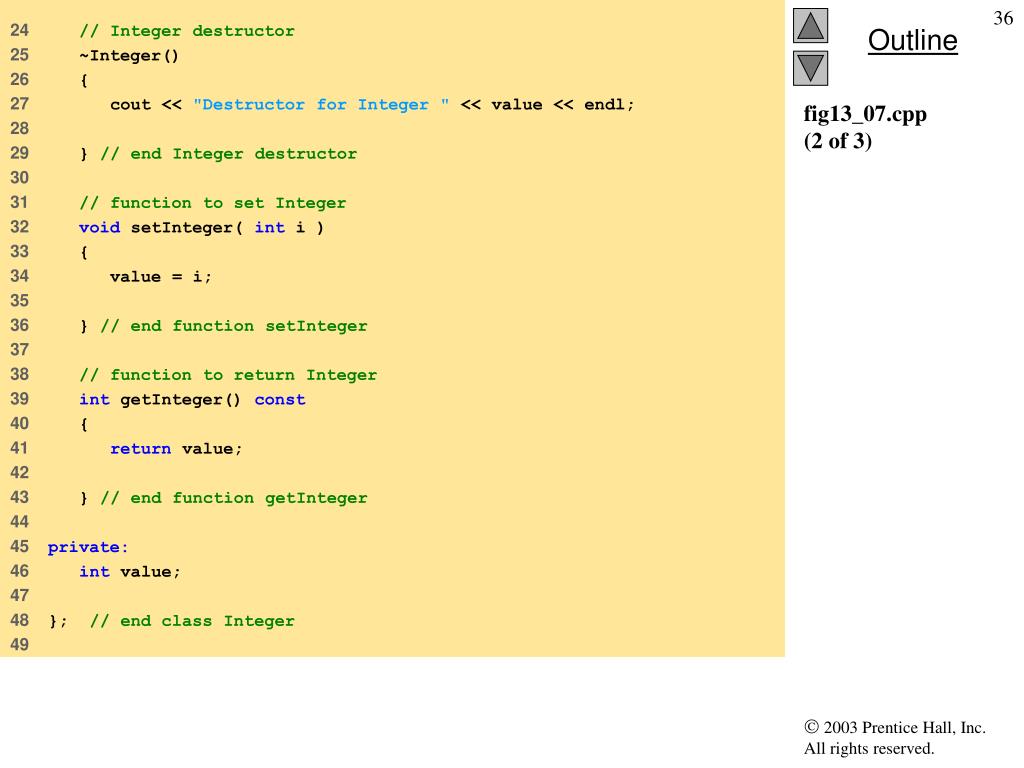The width and height of the screenshot is (1024, 768).
Task: Click the "// end class Integer" comment
Action: click(x=192, y=621)
